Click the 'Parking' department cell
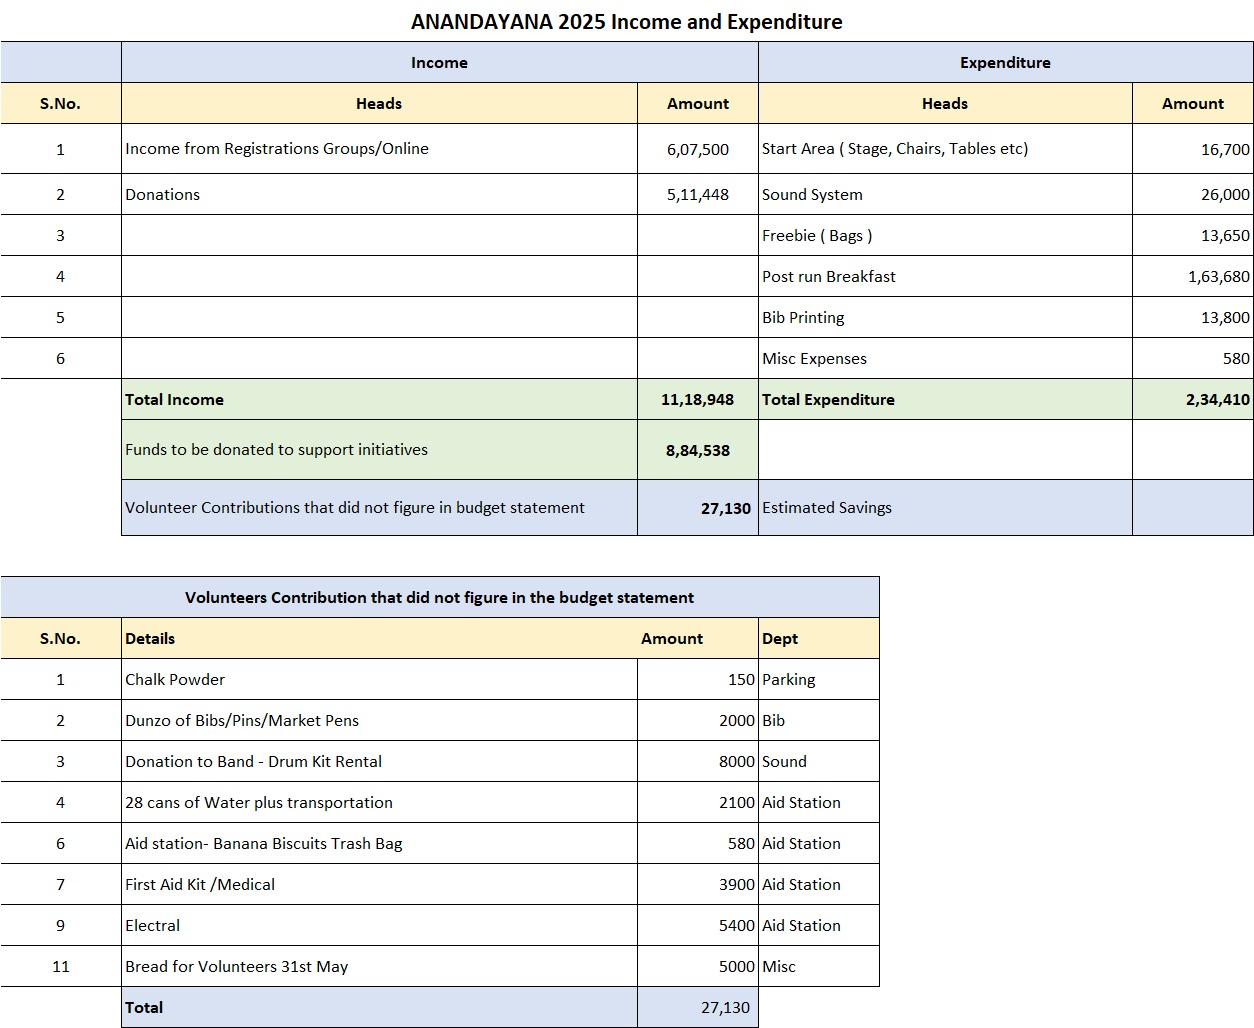 819,679
